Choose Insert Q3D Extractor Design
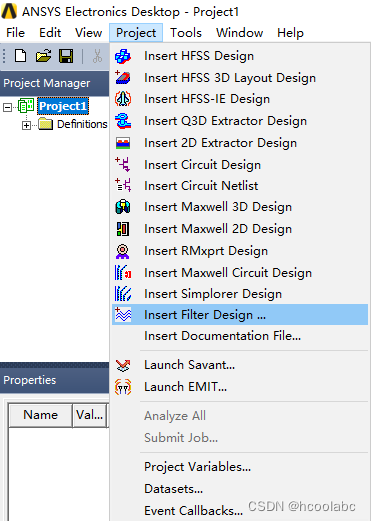 click(240, 121)
